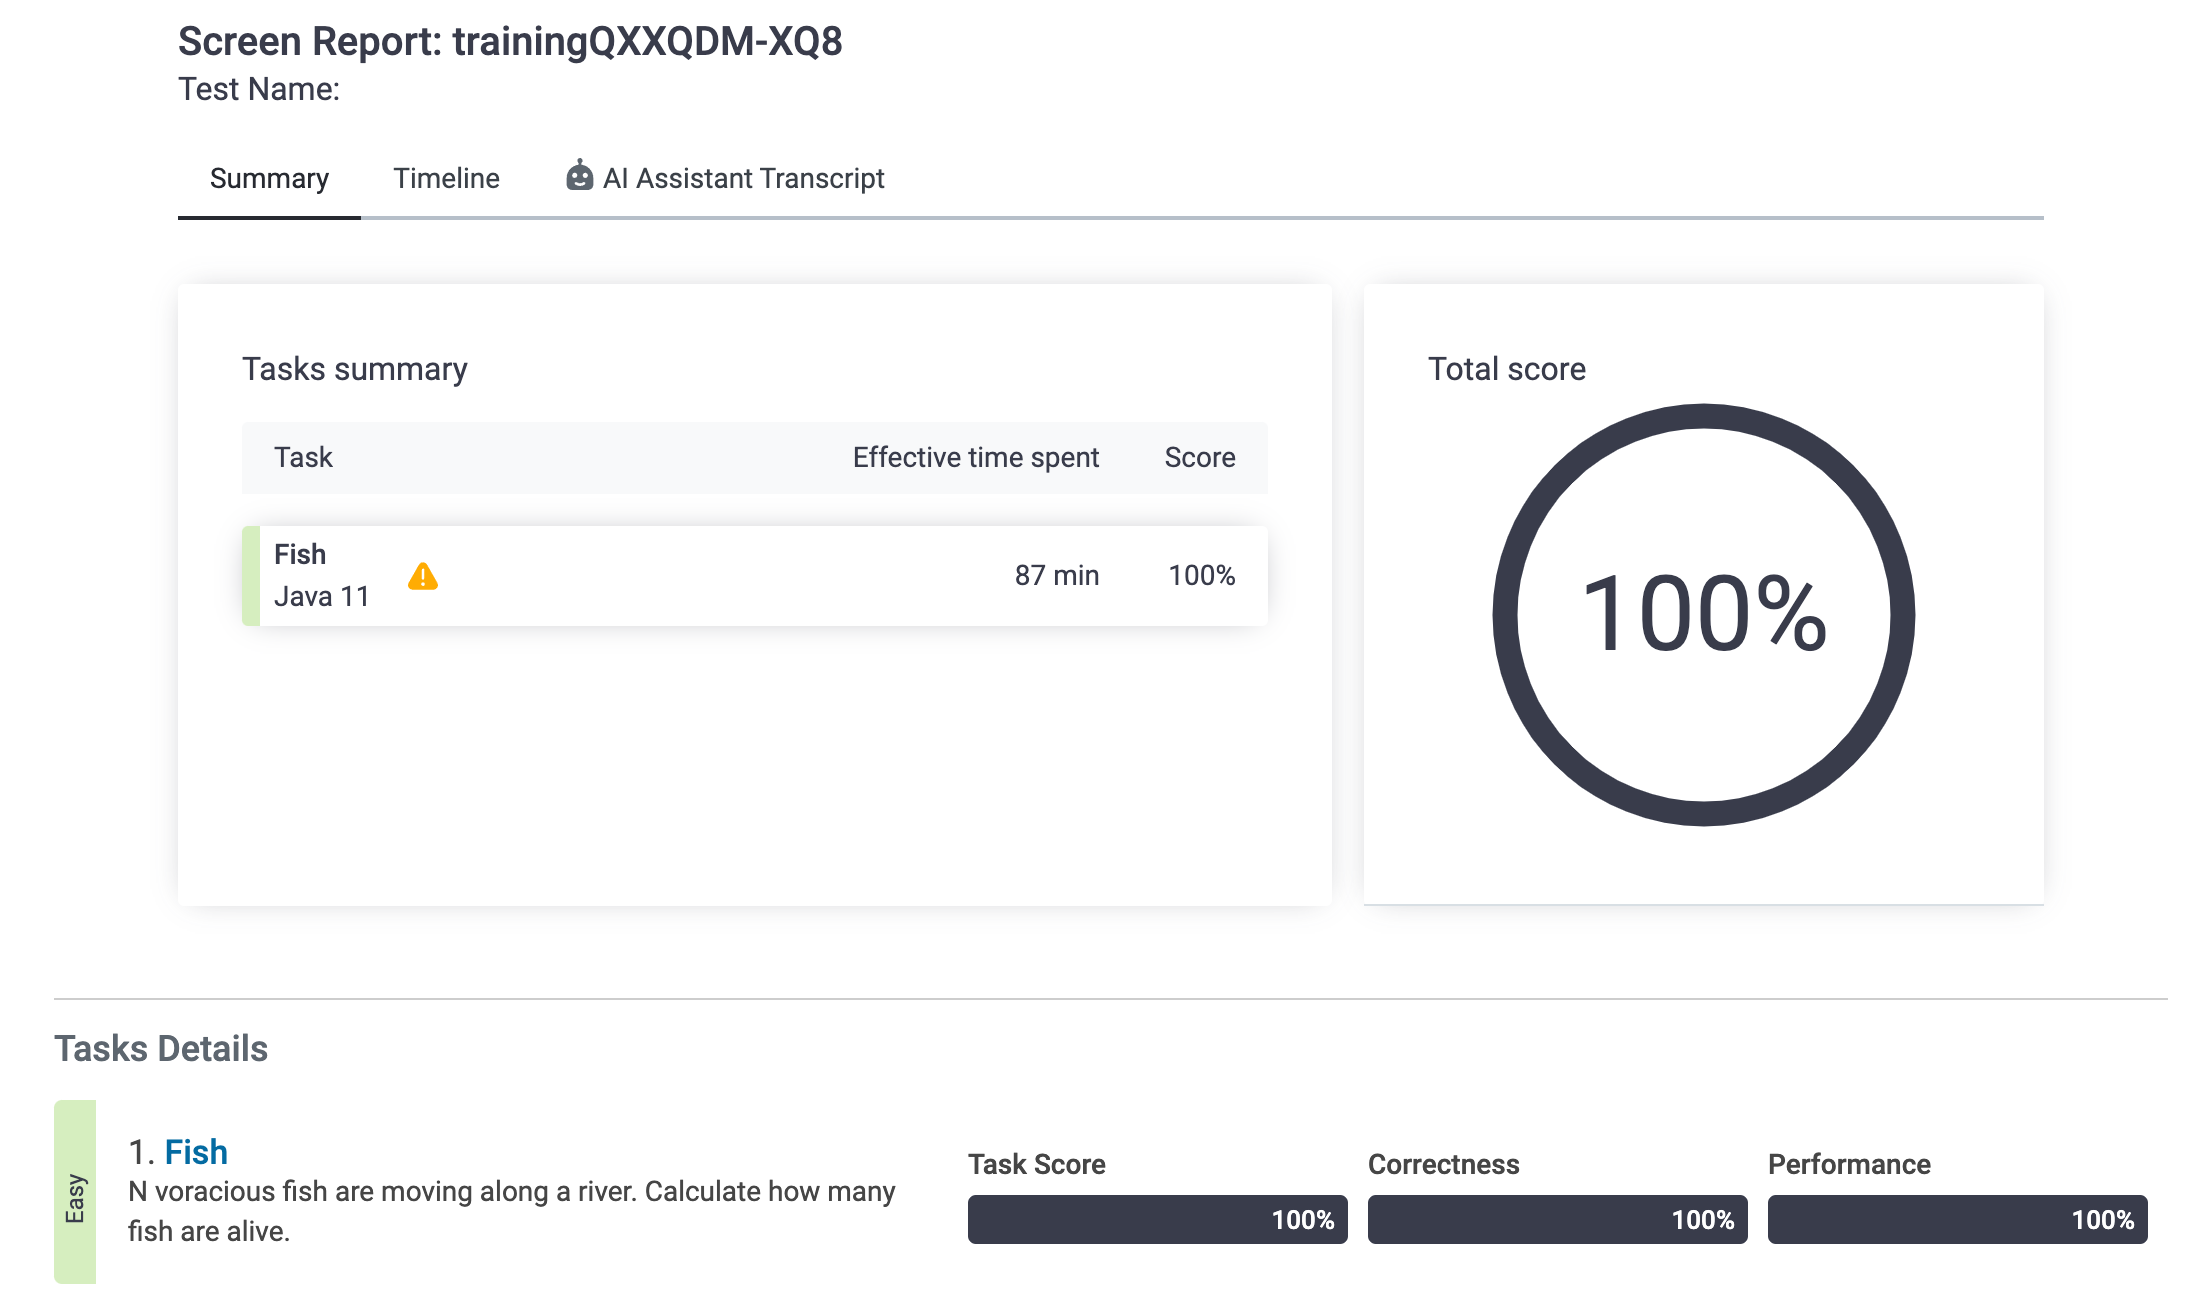Click the Effective time spent column header

pos(975,457)
